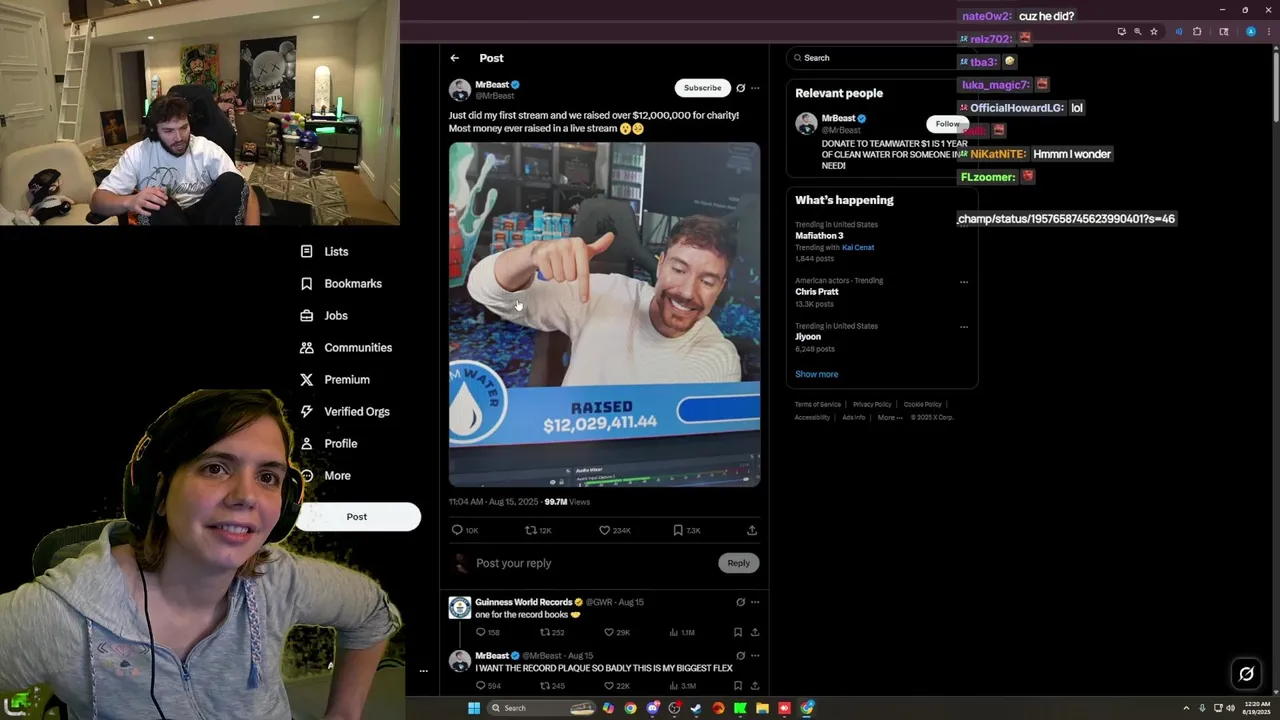Open Communities in the sidebar

point(347,348)
